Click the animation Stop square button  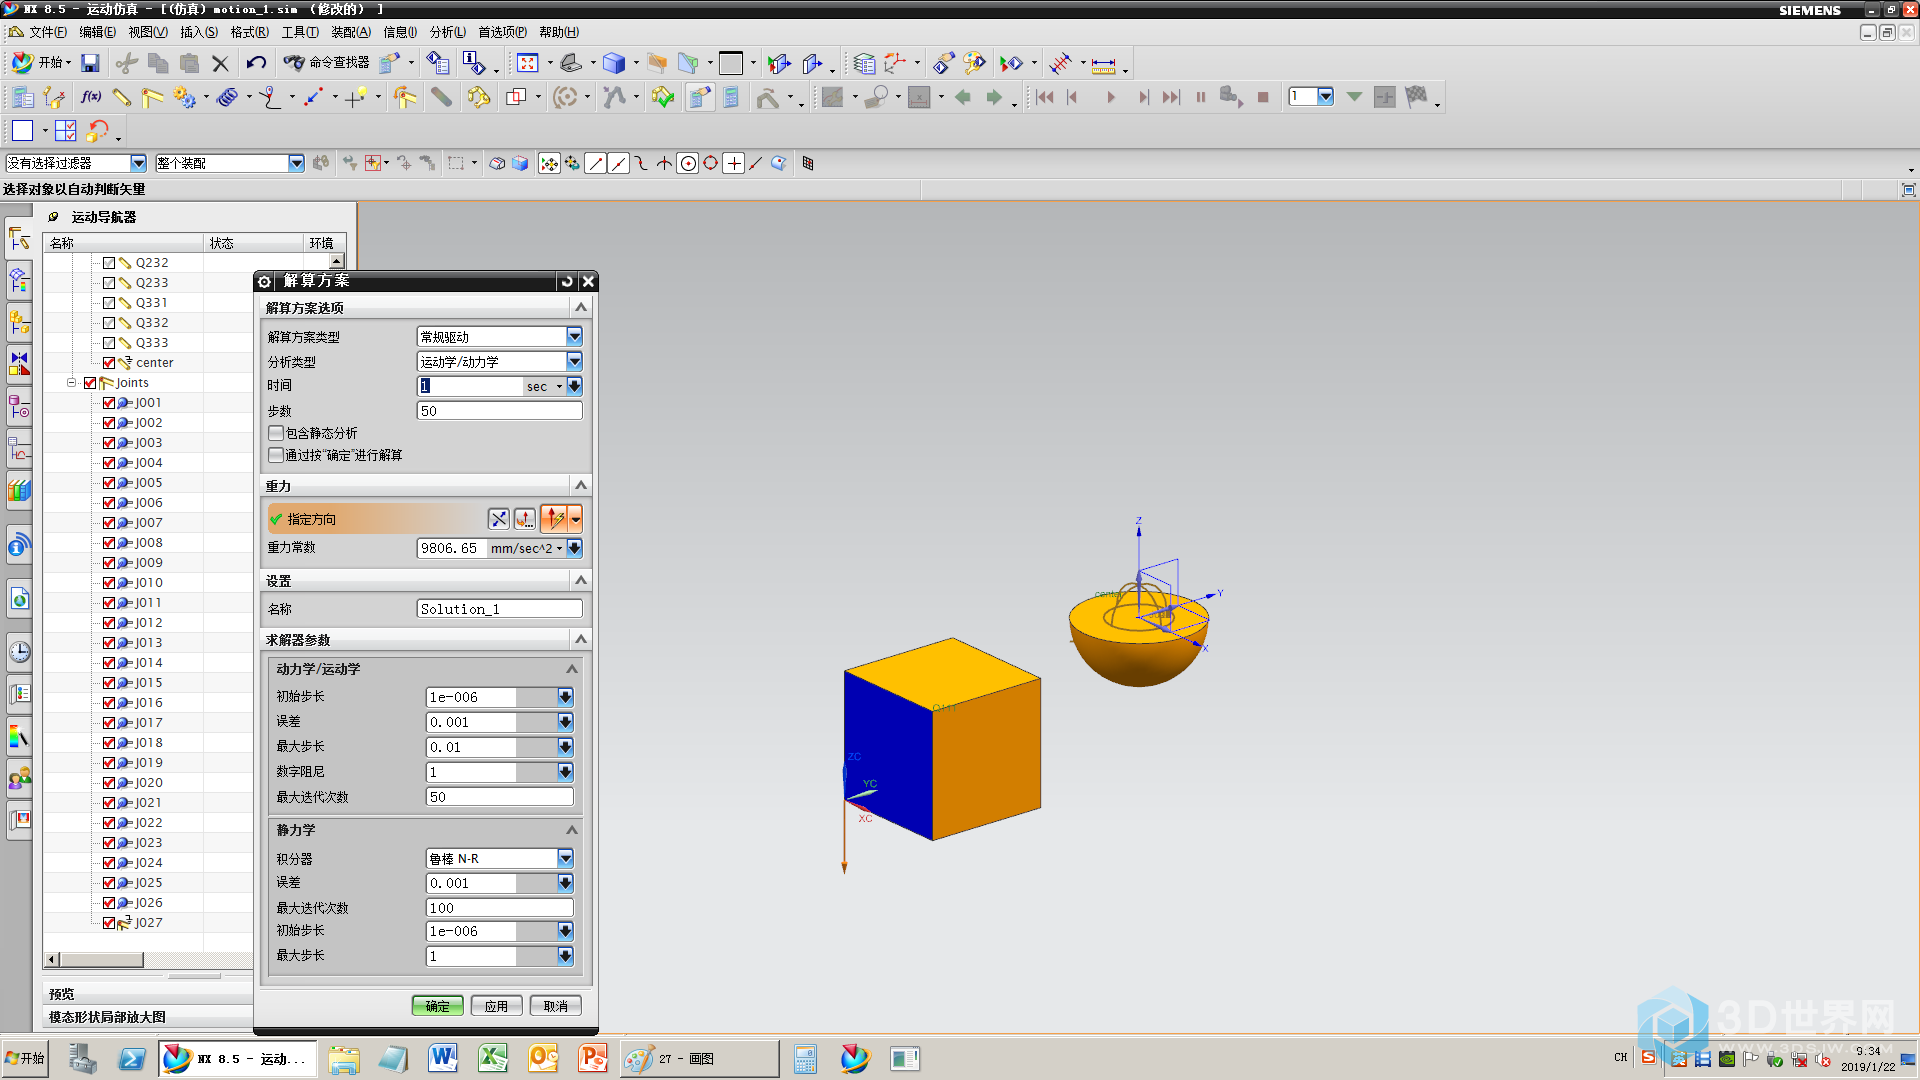1263,97
